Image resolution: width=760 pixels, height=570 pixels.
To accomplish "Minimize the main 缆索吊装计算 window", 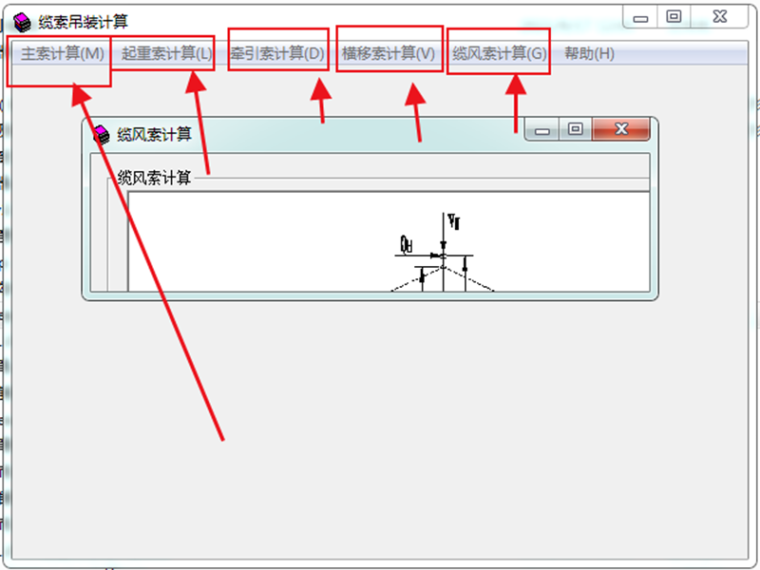I will click(x=640, y=17).
